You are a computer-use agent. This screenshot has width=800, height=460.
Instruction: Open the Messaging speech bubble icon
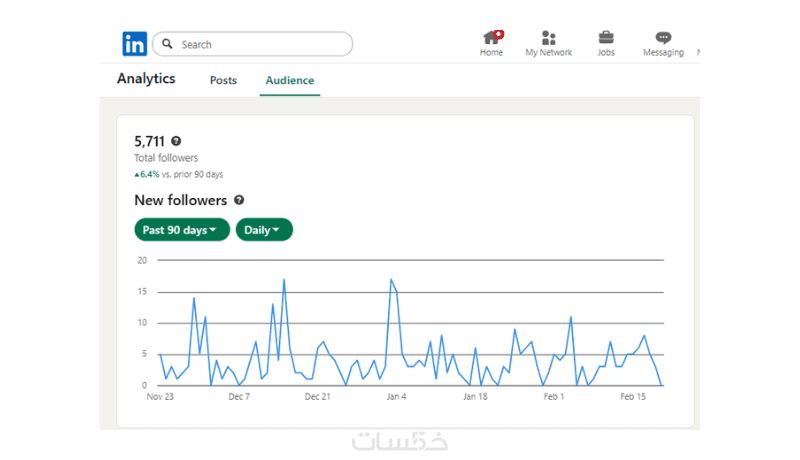pos(663,38)
